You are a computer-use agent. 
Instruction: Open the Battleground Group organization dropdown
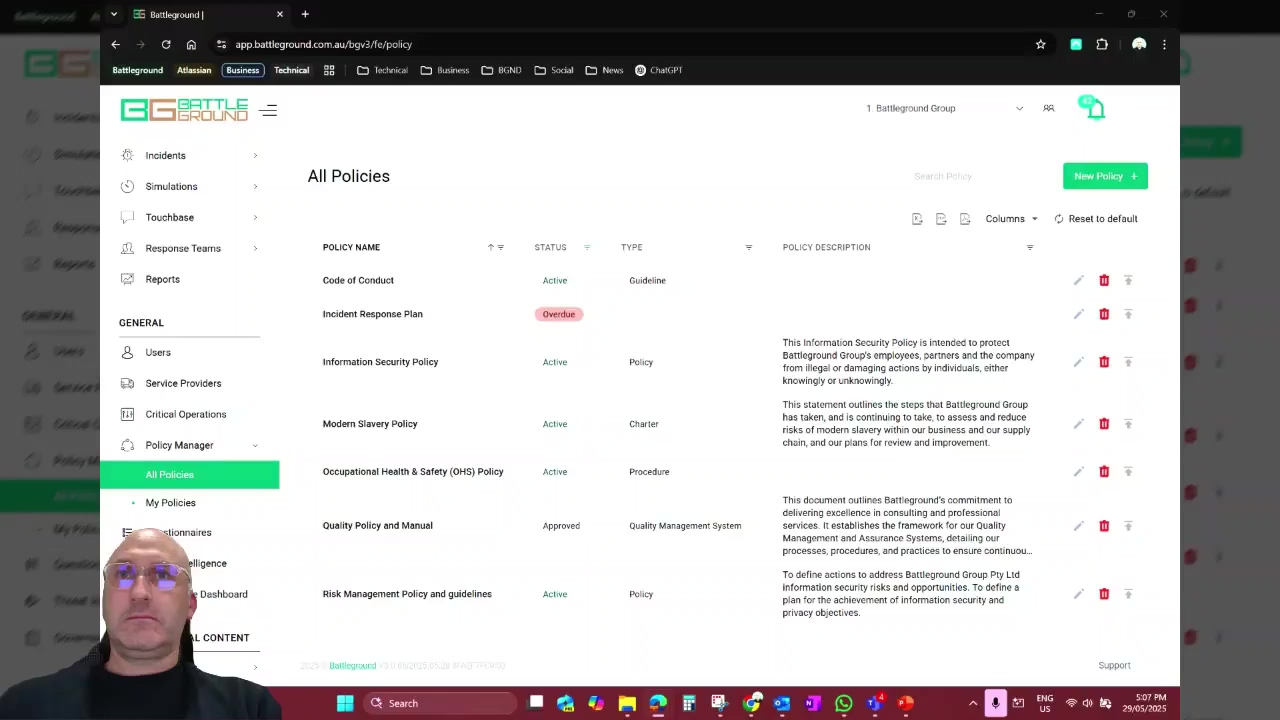[x=944, y=108]
